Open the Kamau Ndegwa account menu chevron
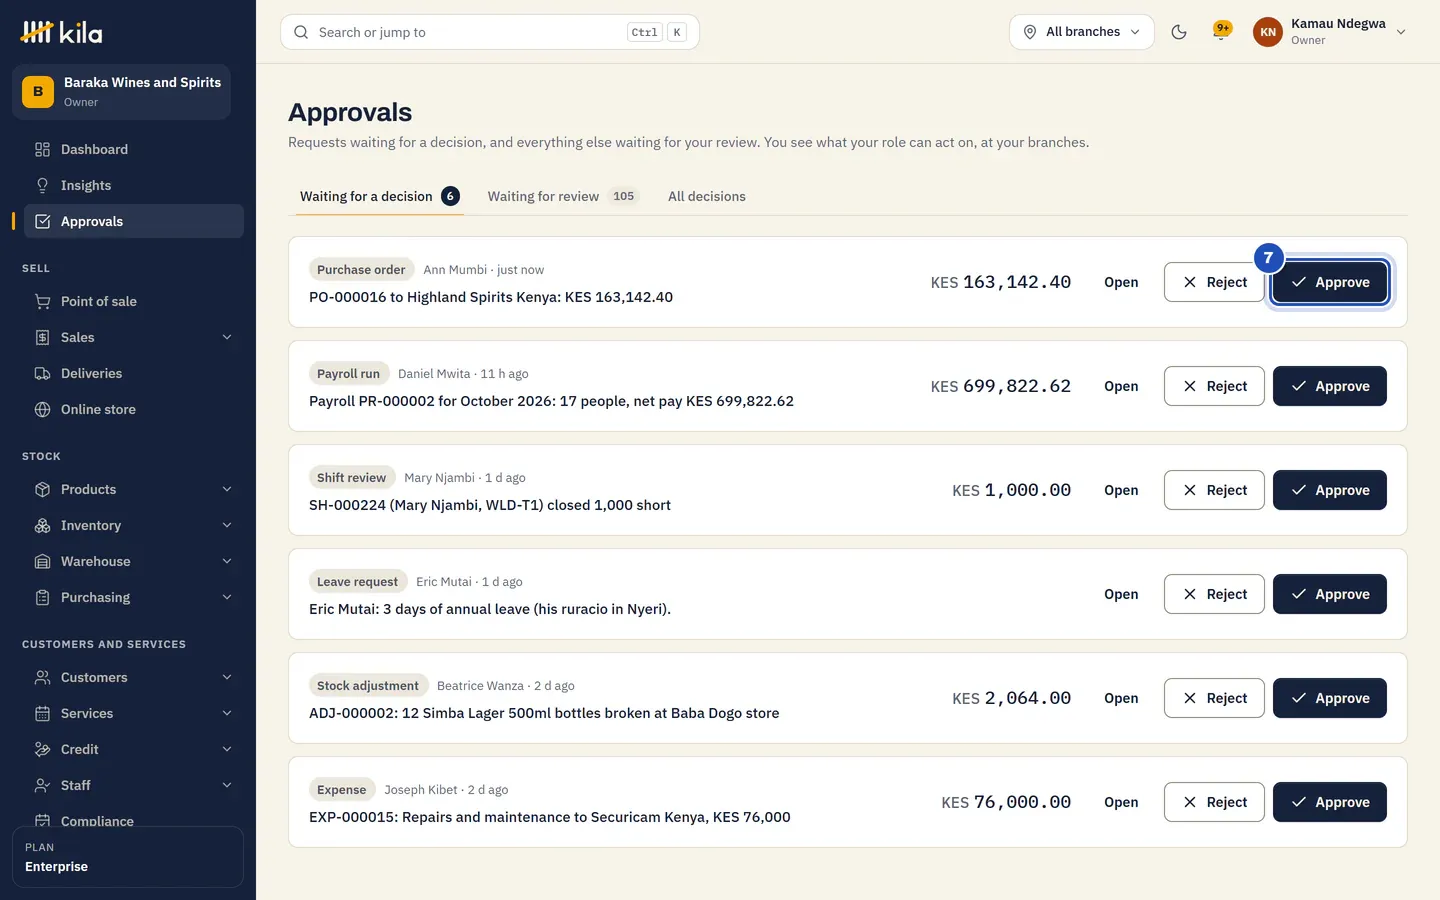The width and height of the screenshot is (1440, 900). 1401,32
